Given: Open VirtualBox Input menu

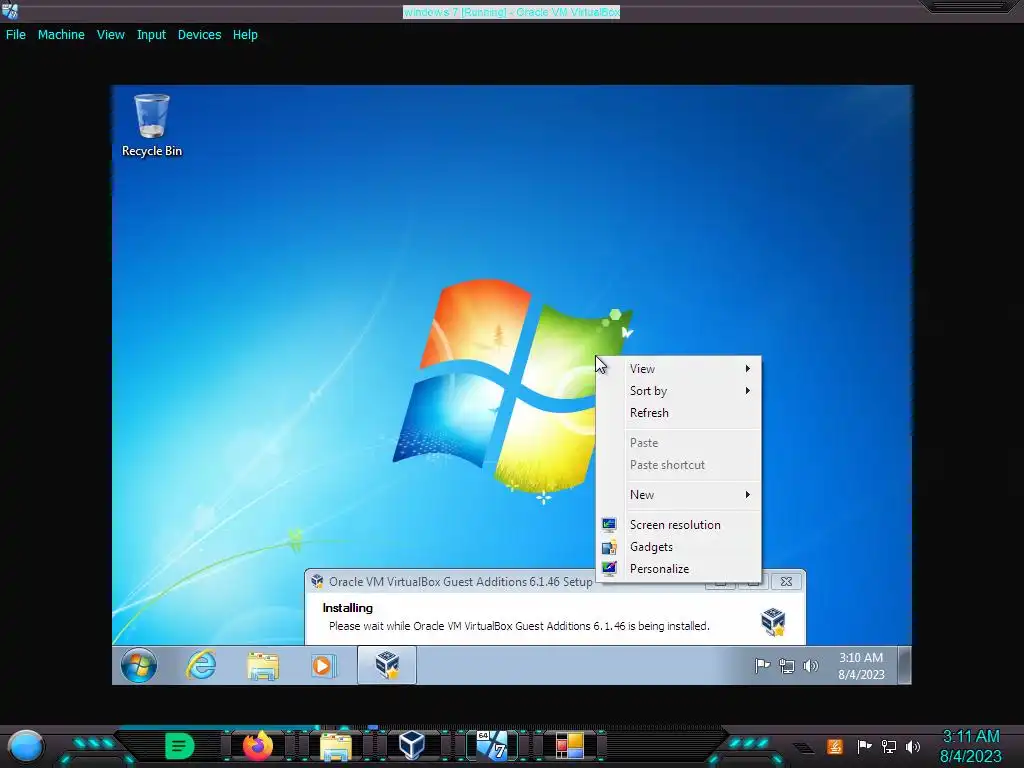Looking at the screenshot, I should [x=151, y=35].
